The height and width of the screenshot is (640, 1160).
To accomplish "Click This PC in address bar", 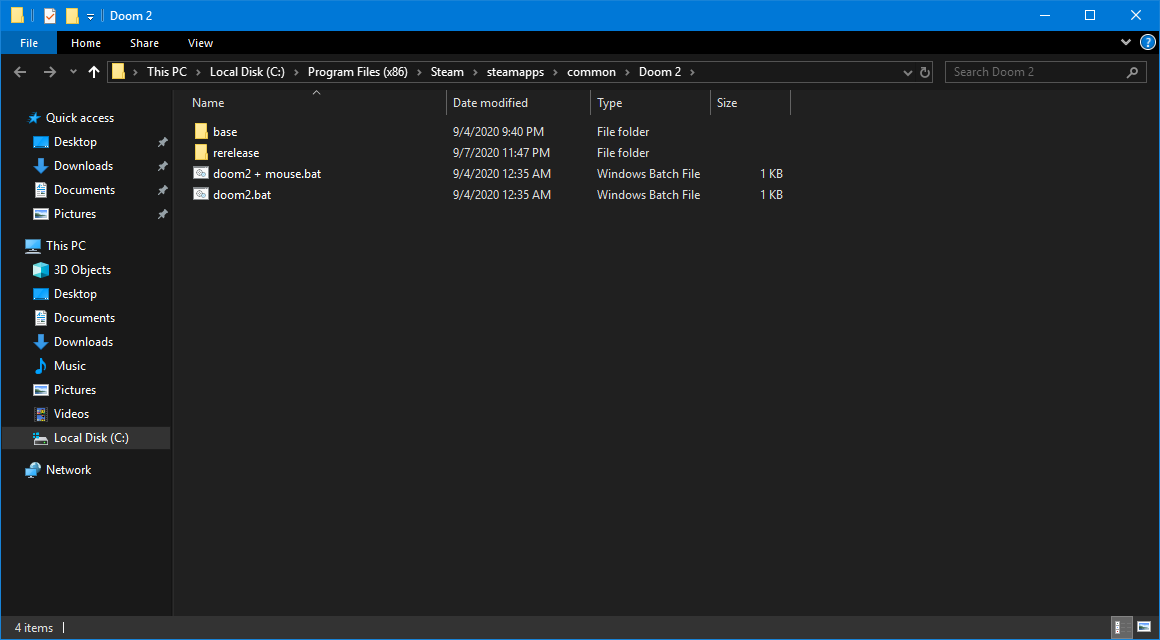I will pos(167,72).
